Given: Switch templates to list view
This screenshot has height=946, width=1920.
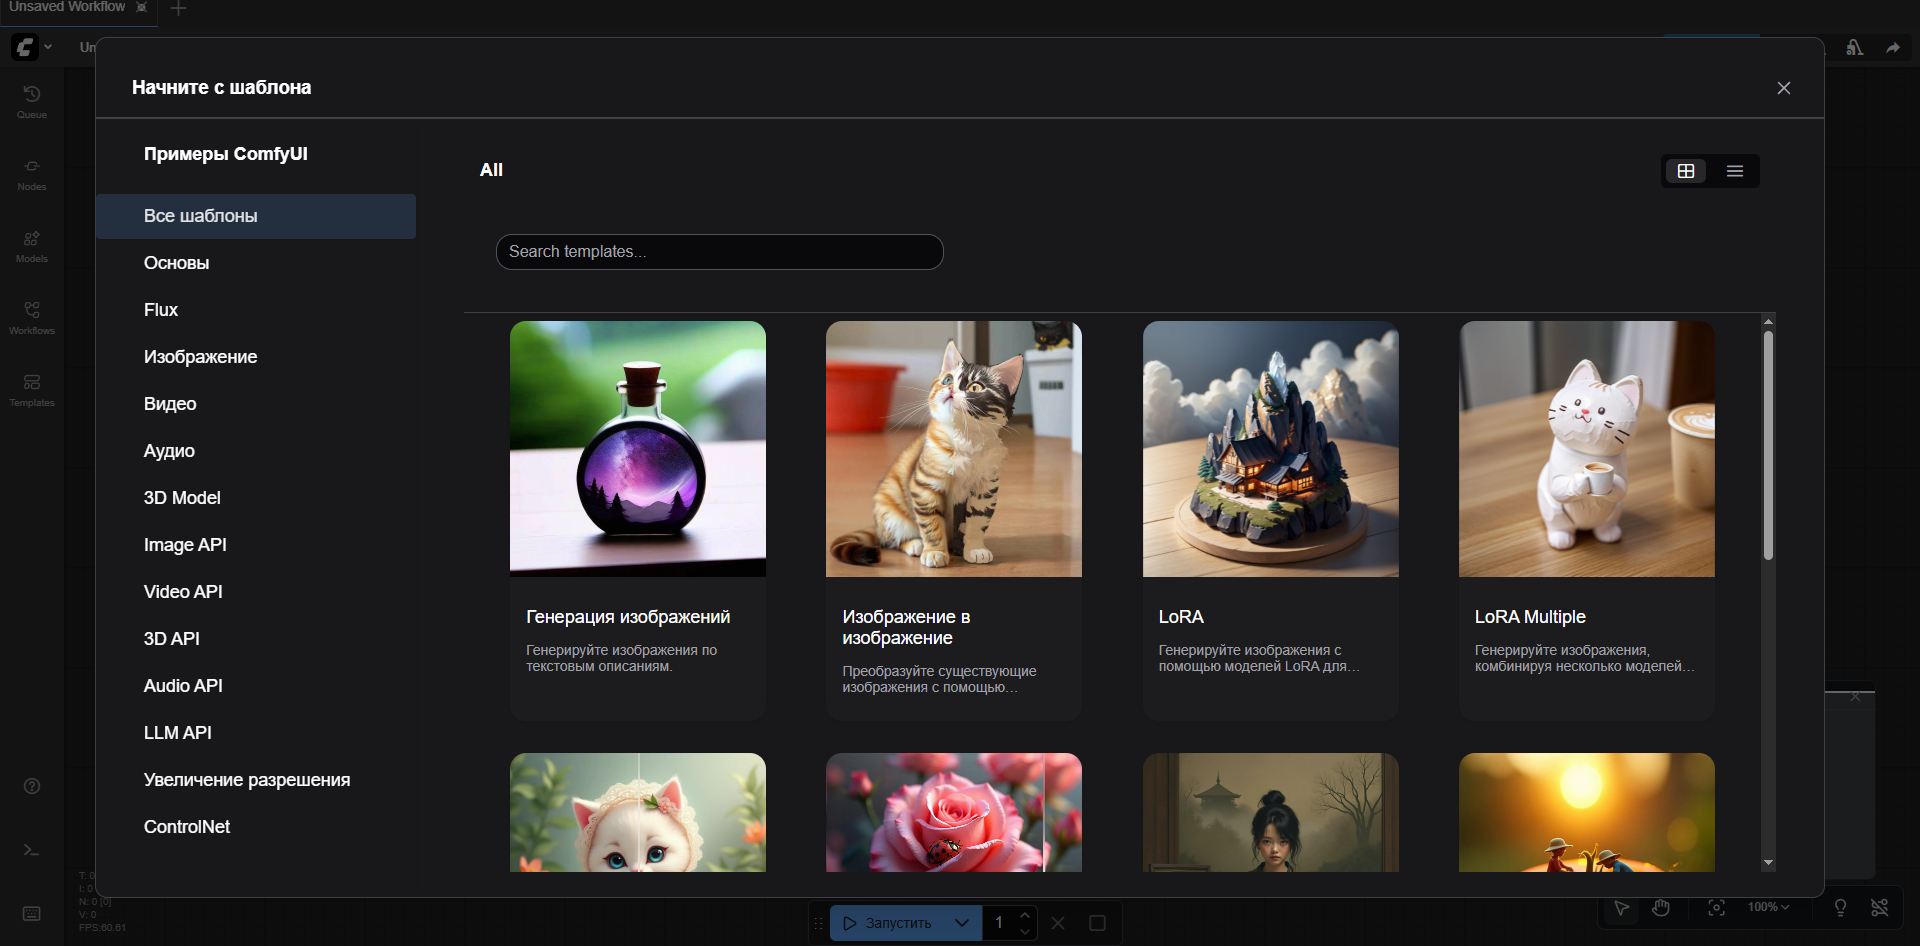Looking at the screenshot, I should pyautogui.click(x=1735, y=171).
